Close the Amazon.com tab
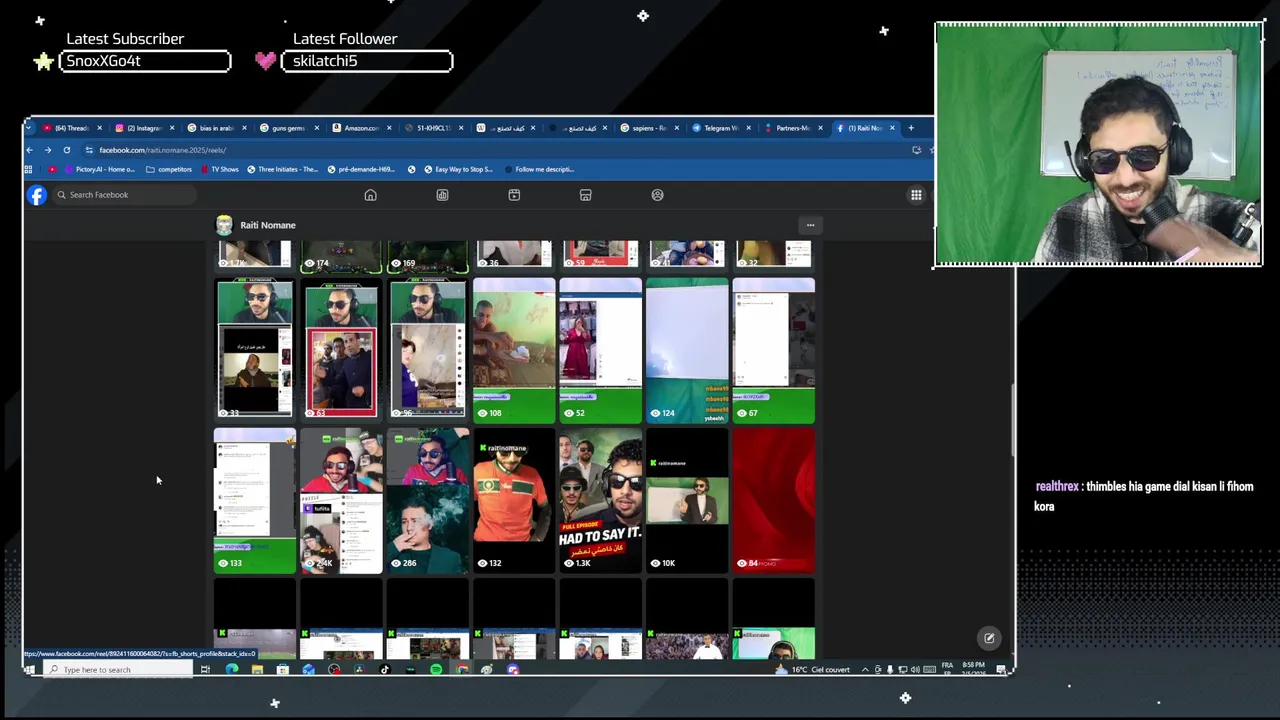The image size is (1280, 720). click(x=388, y=128)
